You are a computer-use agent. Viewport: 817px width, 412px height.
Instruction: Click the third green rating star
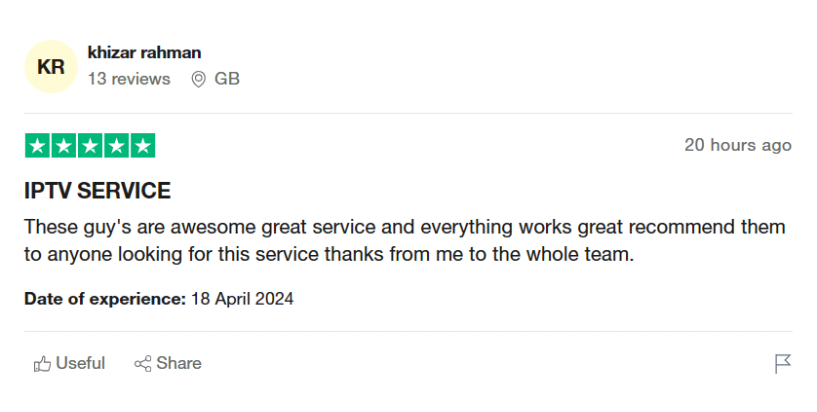tap(90, 146)
